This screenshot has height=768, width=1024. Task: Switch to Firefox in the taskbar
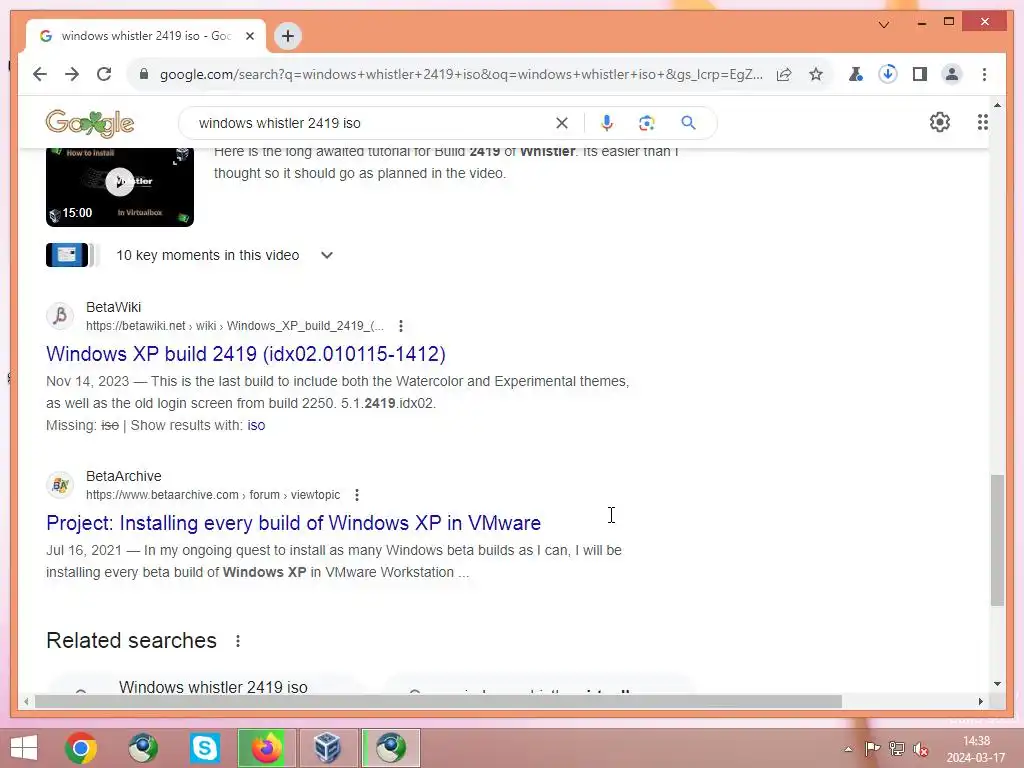265,748
